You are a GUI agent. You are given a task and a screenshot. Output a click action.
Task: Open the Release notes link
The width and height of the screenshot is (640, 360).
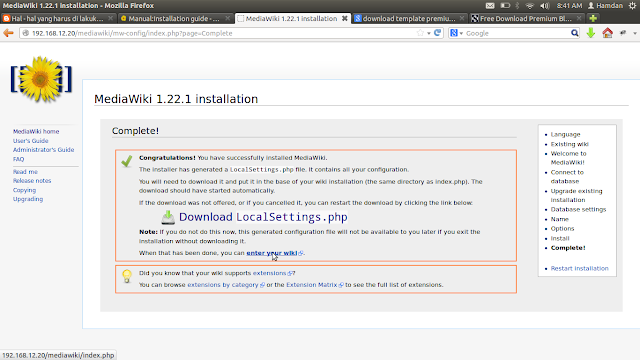pos(32,181)
